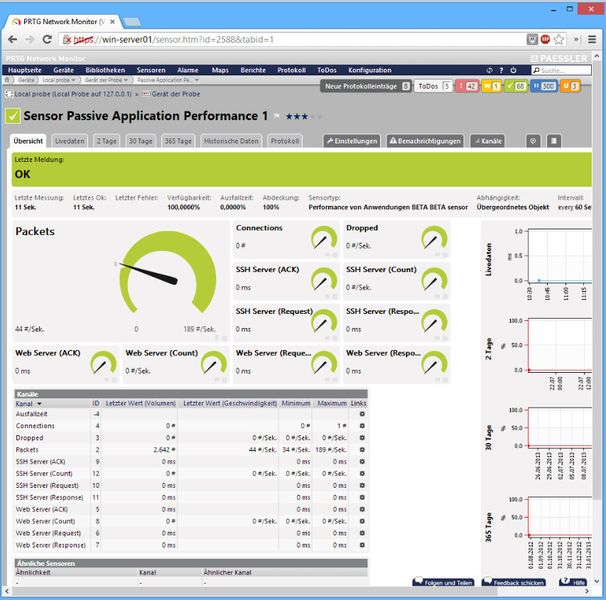Bookmark this page with the star icon

coord(559,39)
